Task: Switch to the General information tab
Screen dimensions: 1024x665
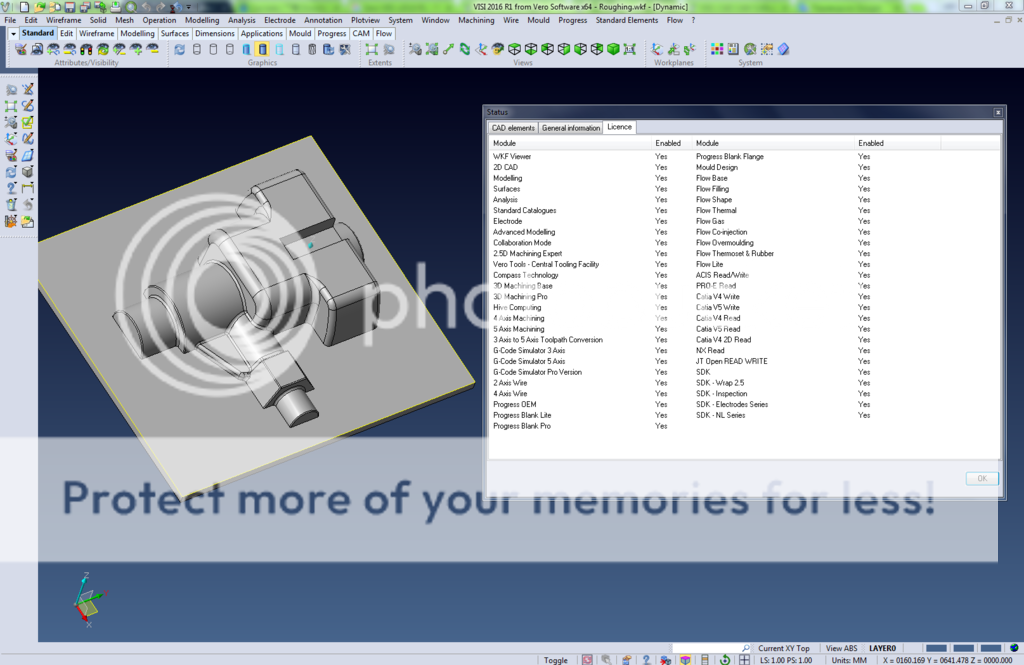Action: click(571, 128)
